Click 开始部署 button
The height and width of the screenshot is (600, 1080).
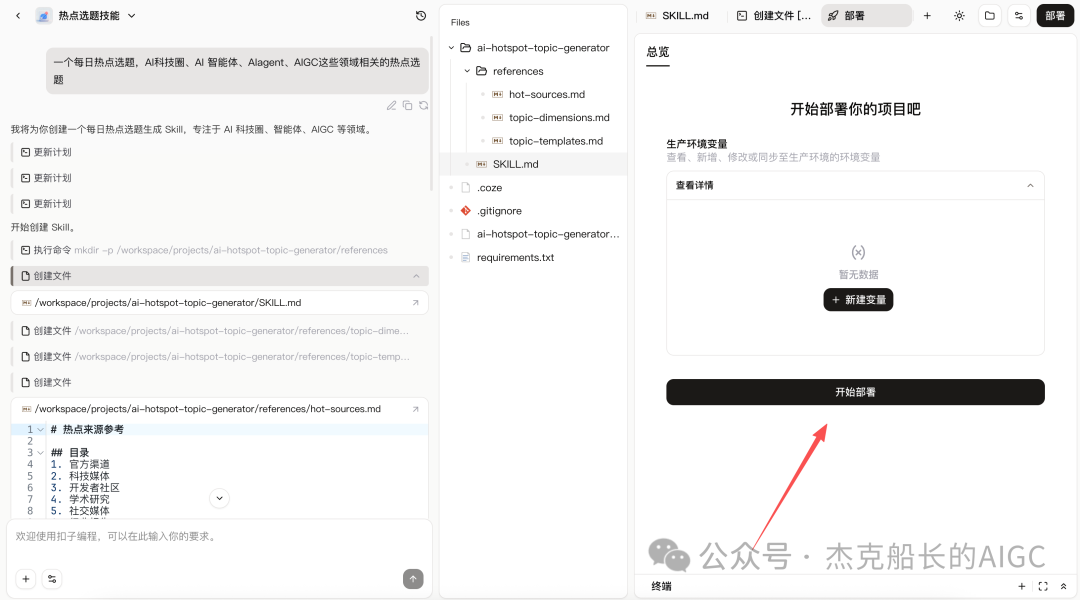point(855,392)
